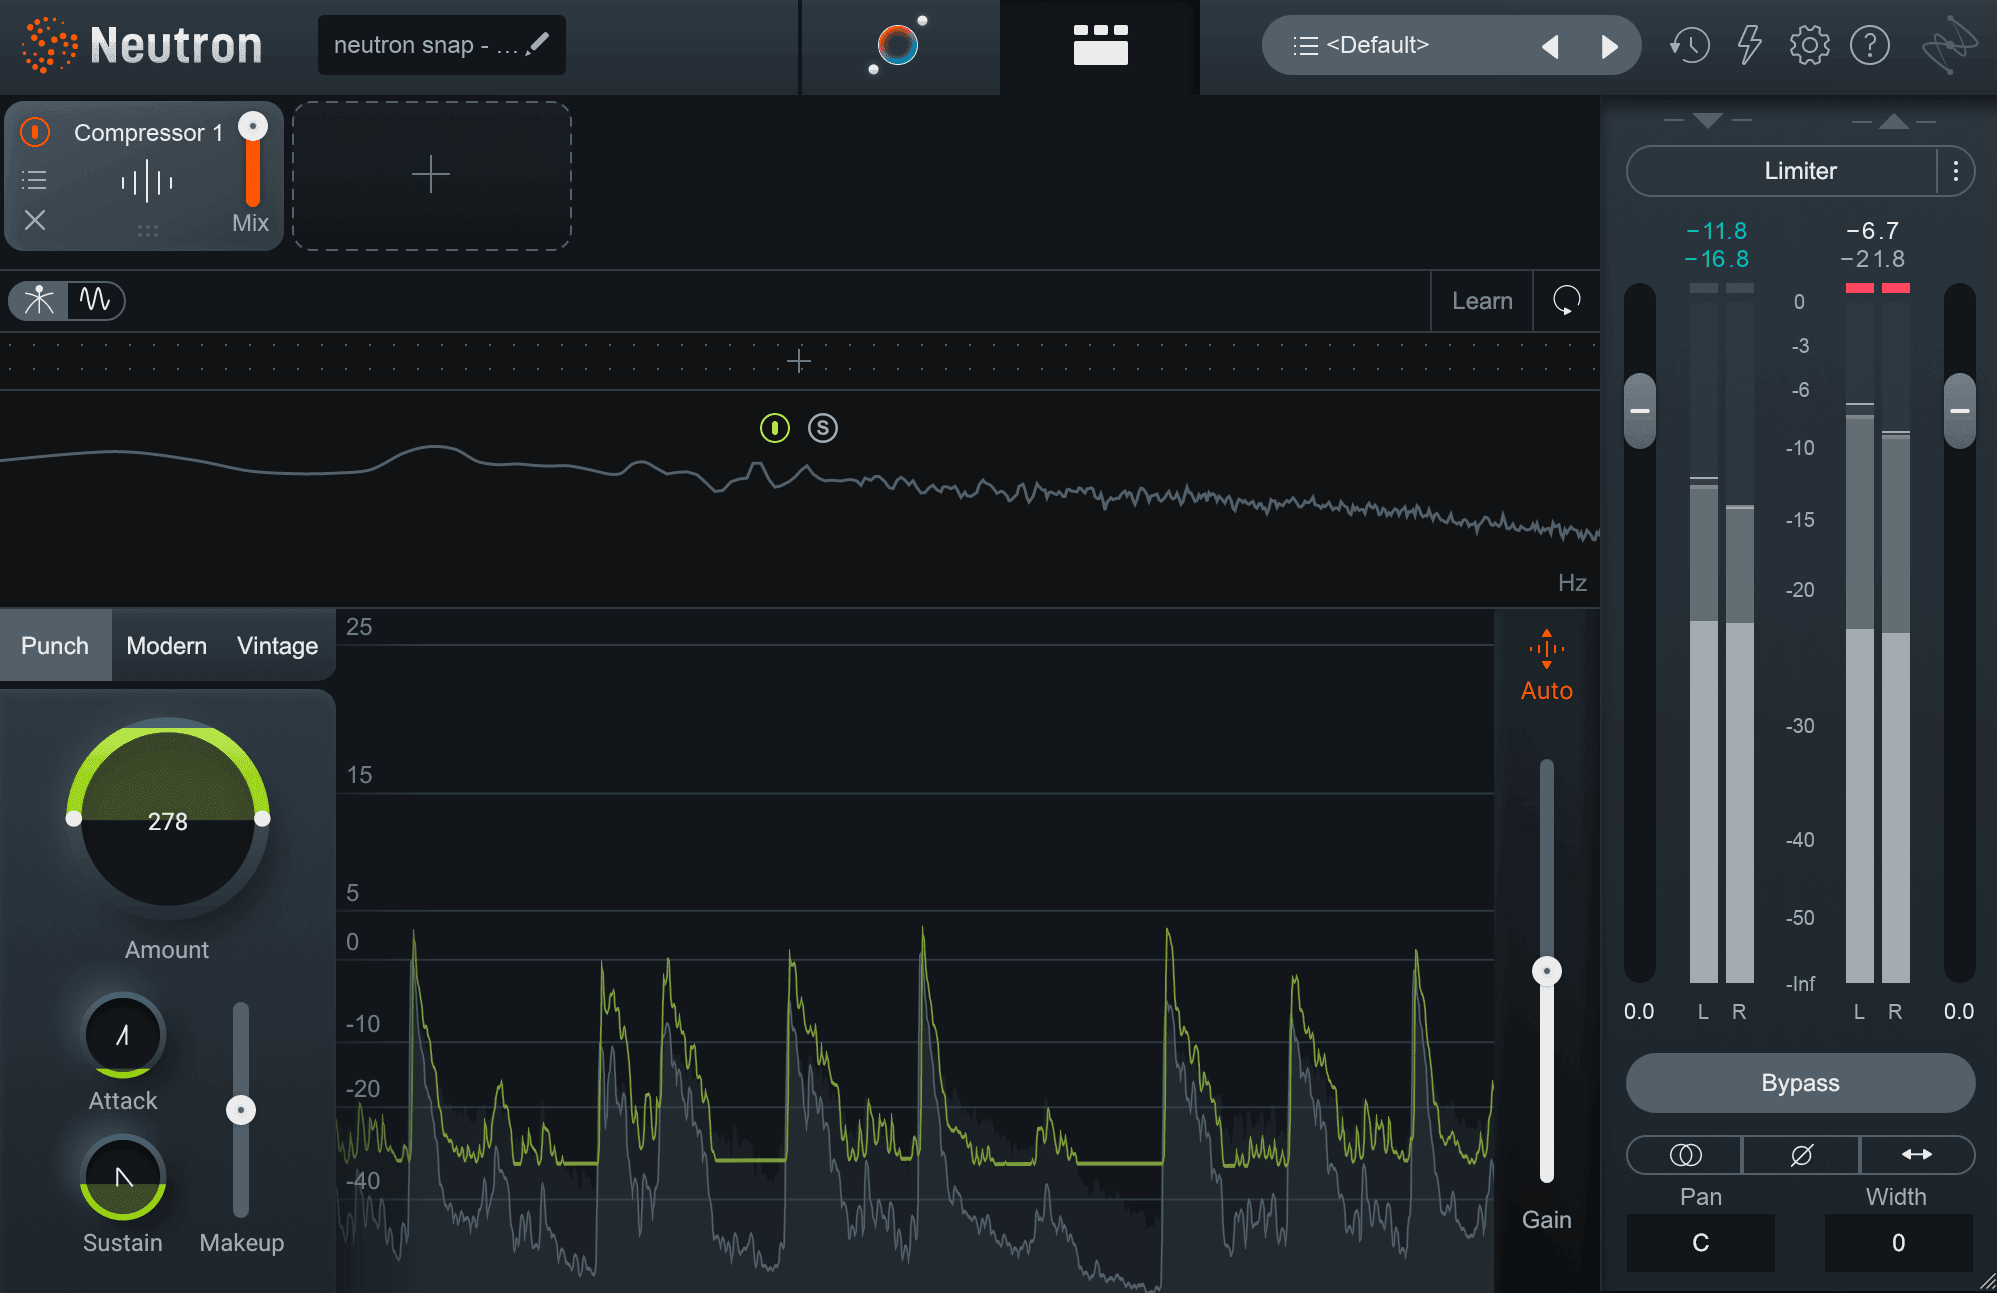
Task: Toggle swap channels arrow icon
Action: [1917, 1155]
